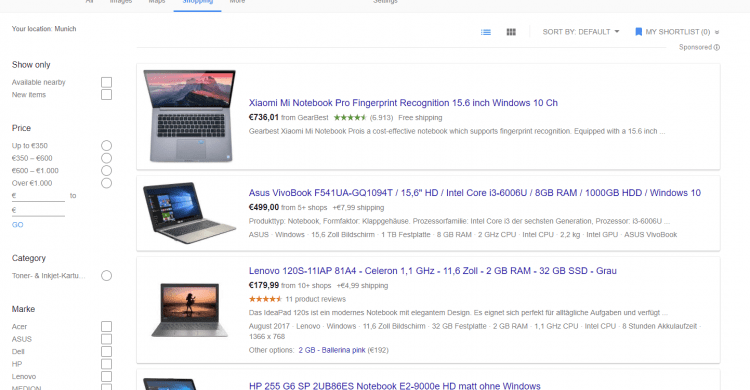Click the Xiaomi star rating
The width and height of the screenshot is (750, 390).
click(350, 118)
